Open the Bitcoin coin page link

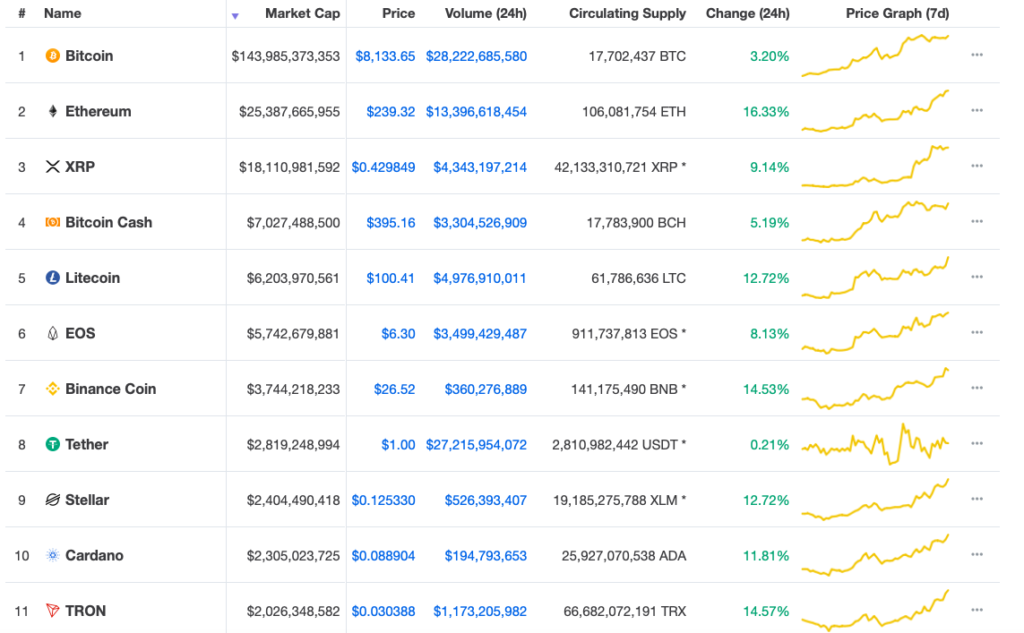click(89, 56)
